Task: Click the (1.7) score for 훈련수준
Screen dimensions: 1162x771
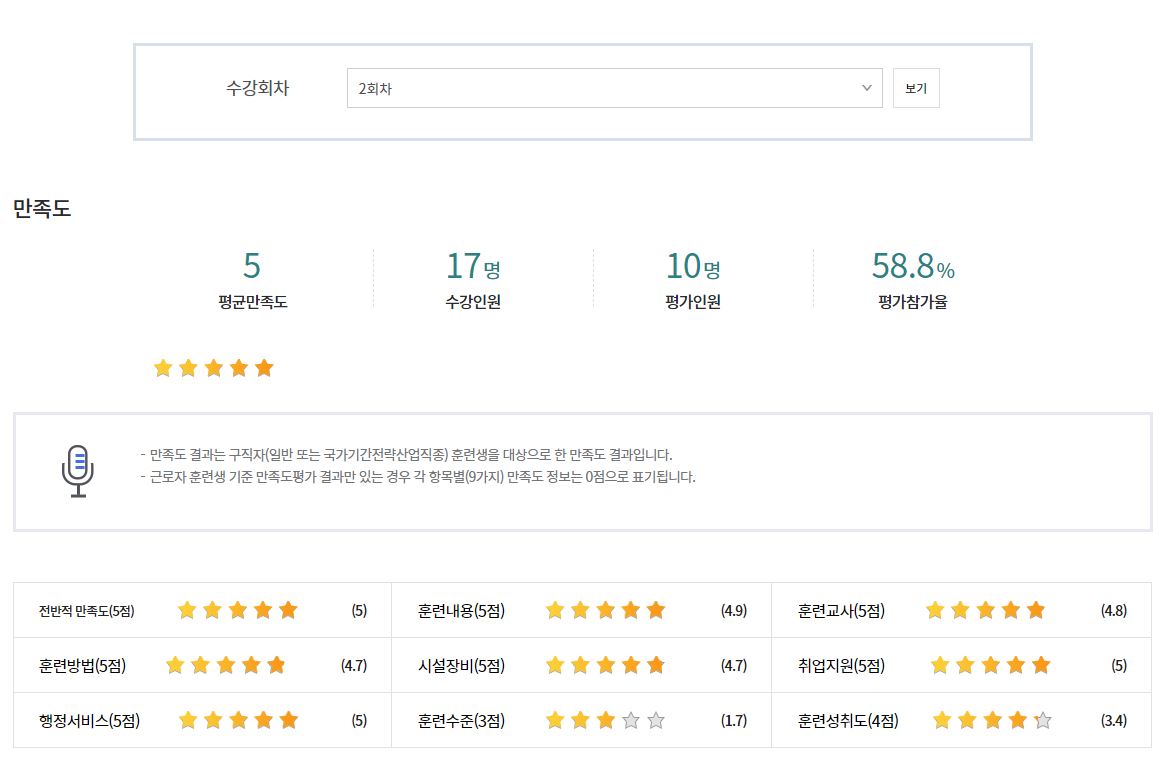Action: pyautogui.click(x=733, y=721)
